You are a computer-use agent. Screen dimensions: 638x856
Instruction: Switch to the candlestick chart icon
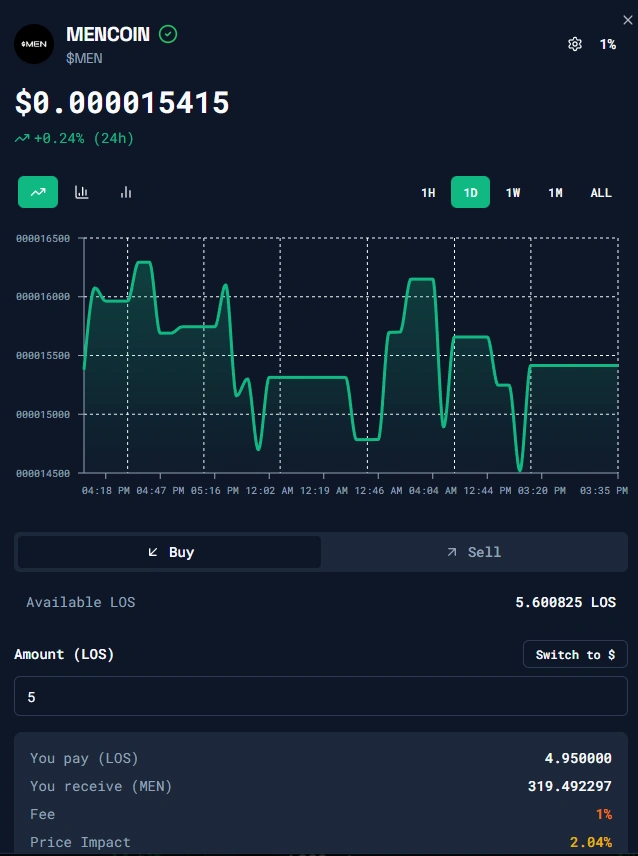(82, 192)
